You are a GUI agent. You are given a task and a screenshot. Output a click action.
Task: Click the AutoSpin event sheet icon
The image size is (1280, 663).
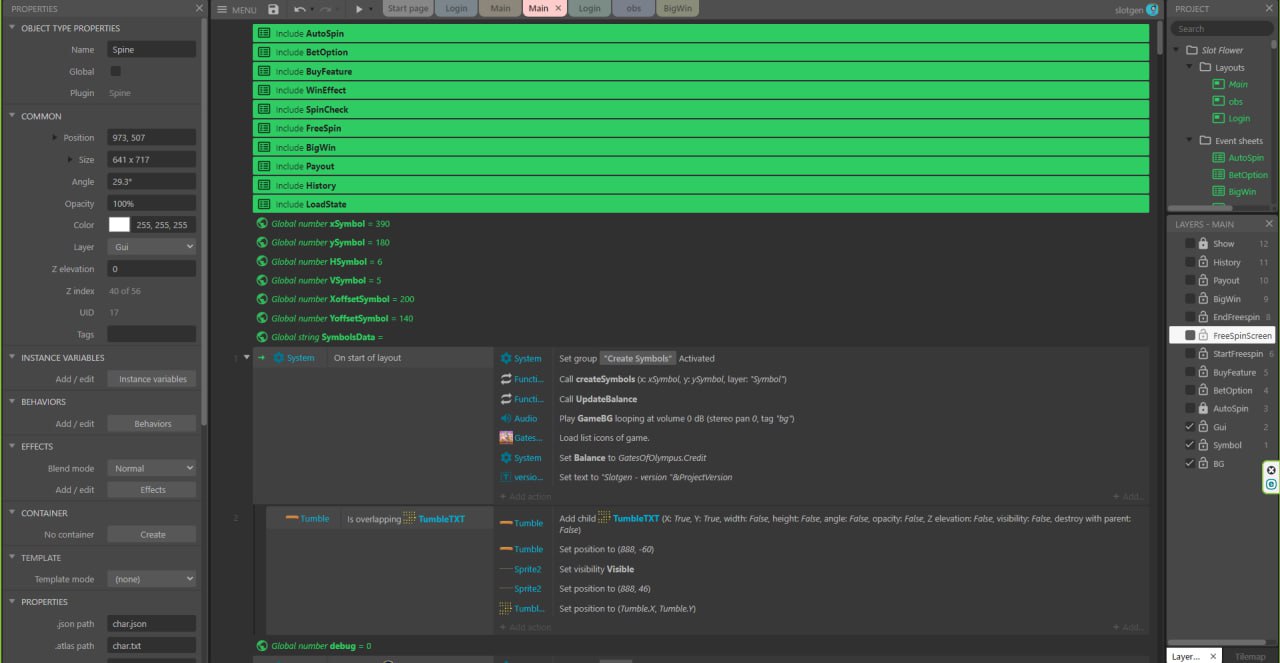(1218, 158)
